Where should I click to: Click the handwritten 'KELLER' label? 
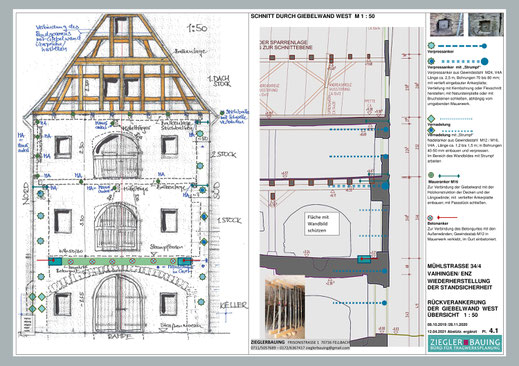[x=234, y=305]
